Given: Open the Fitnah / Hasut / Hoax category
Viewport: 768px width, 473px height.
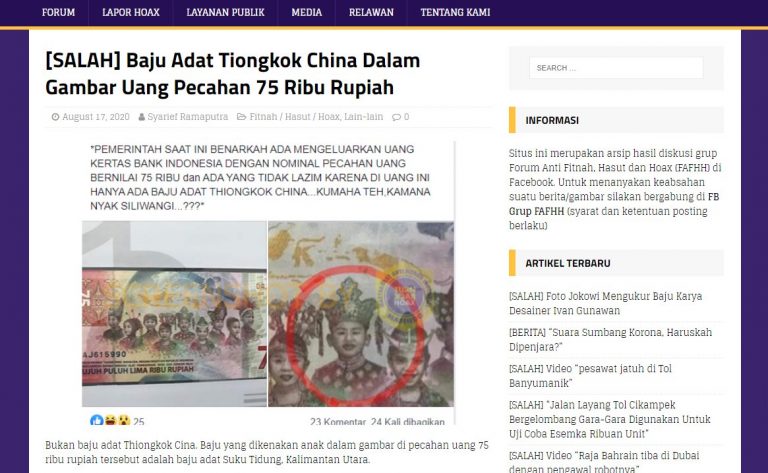Looking at the screenshot, I should (x=295, y=117).
